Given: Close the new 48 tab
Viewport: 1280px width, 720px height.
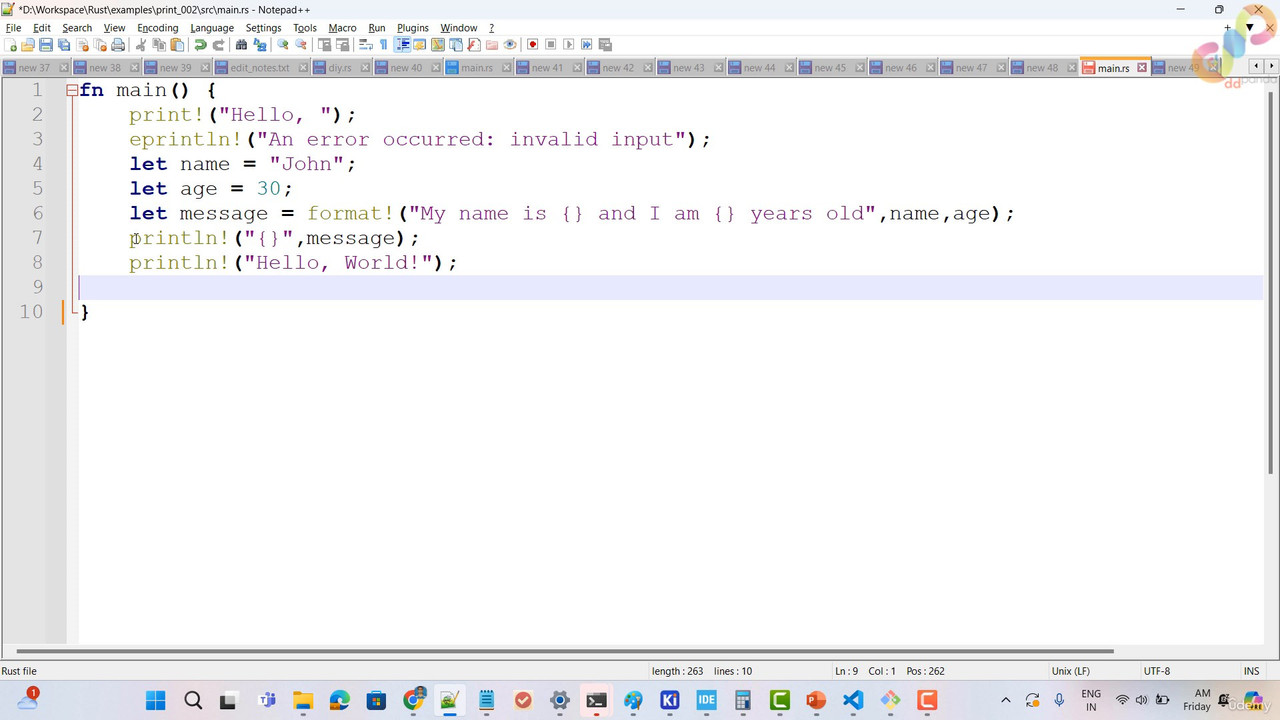Looking at the screenshot, I should (1070, 68).
